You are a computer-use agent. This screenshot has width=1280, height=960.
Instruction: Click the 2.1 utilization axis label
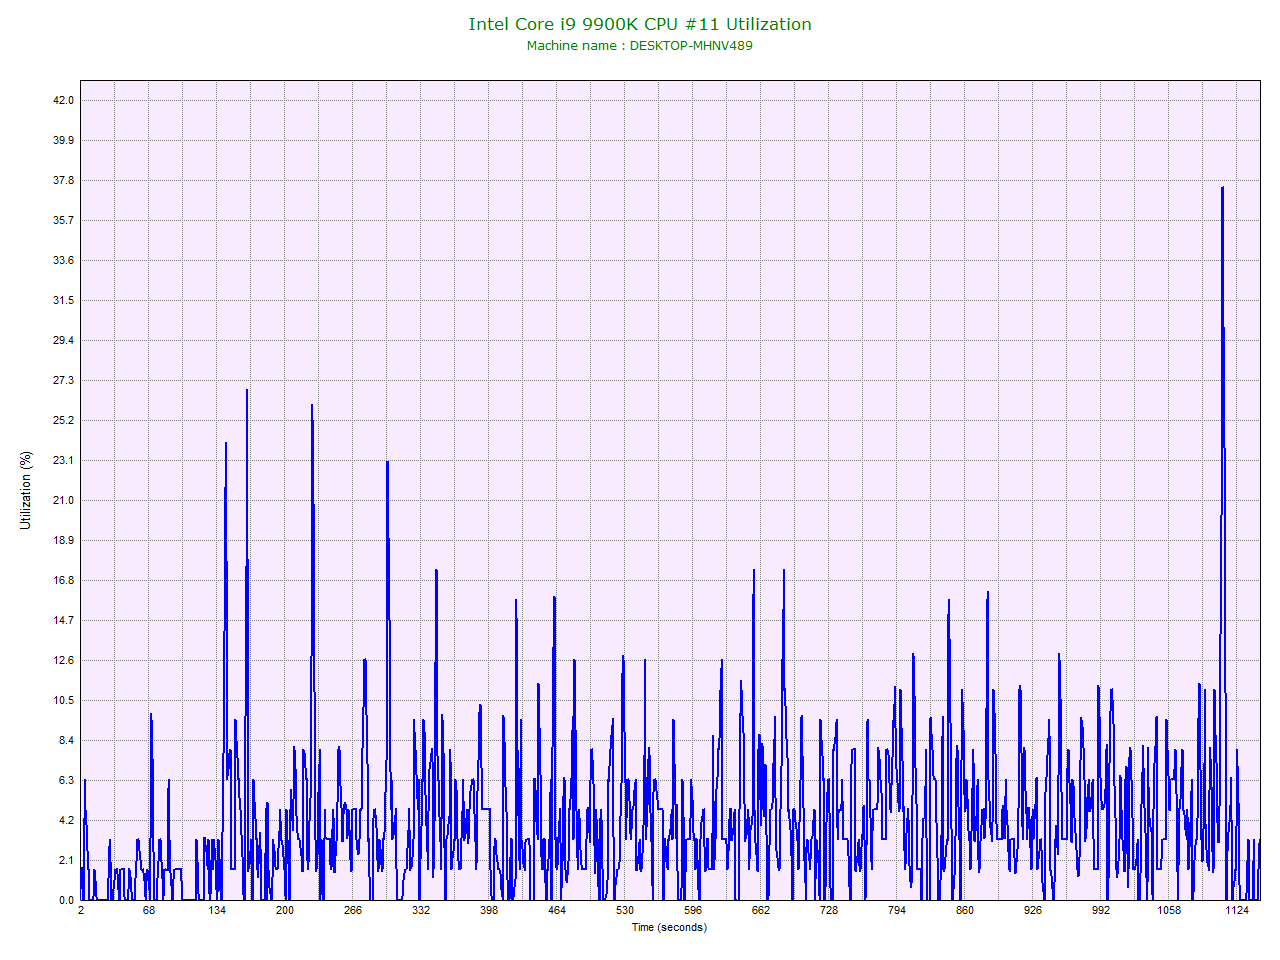point(66,860)
